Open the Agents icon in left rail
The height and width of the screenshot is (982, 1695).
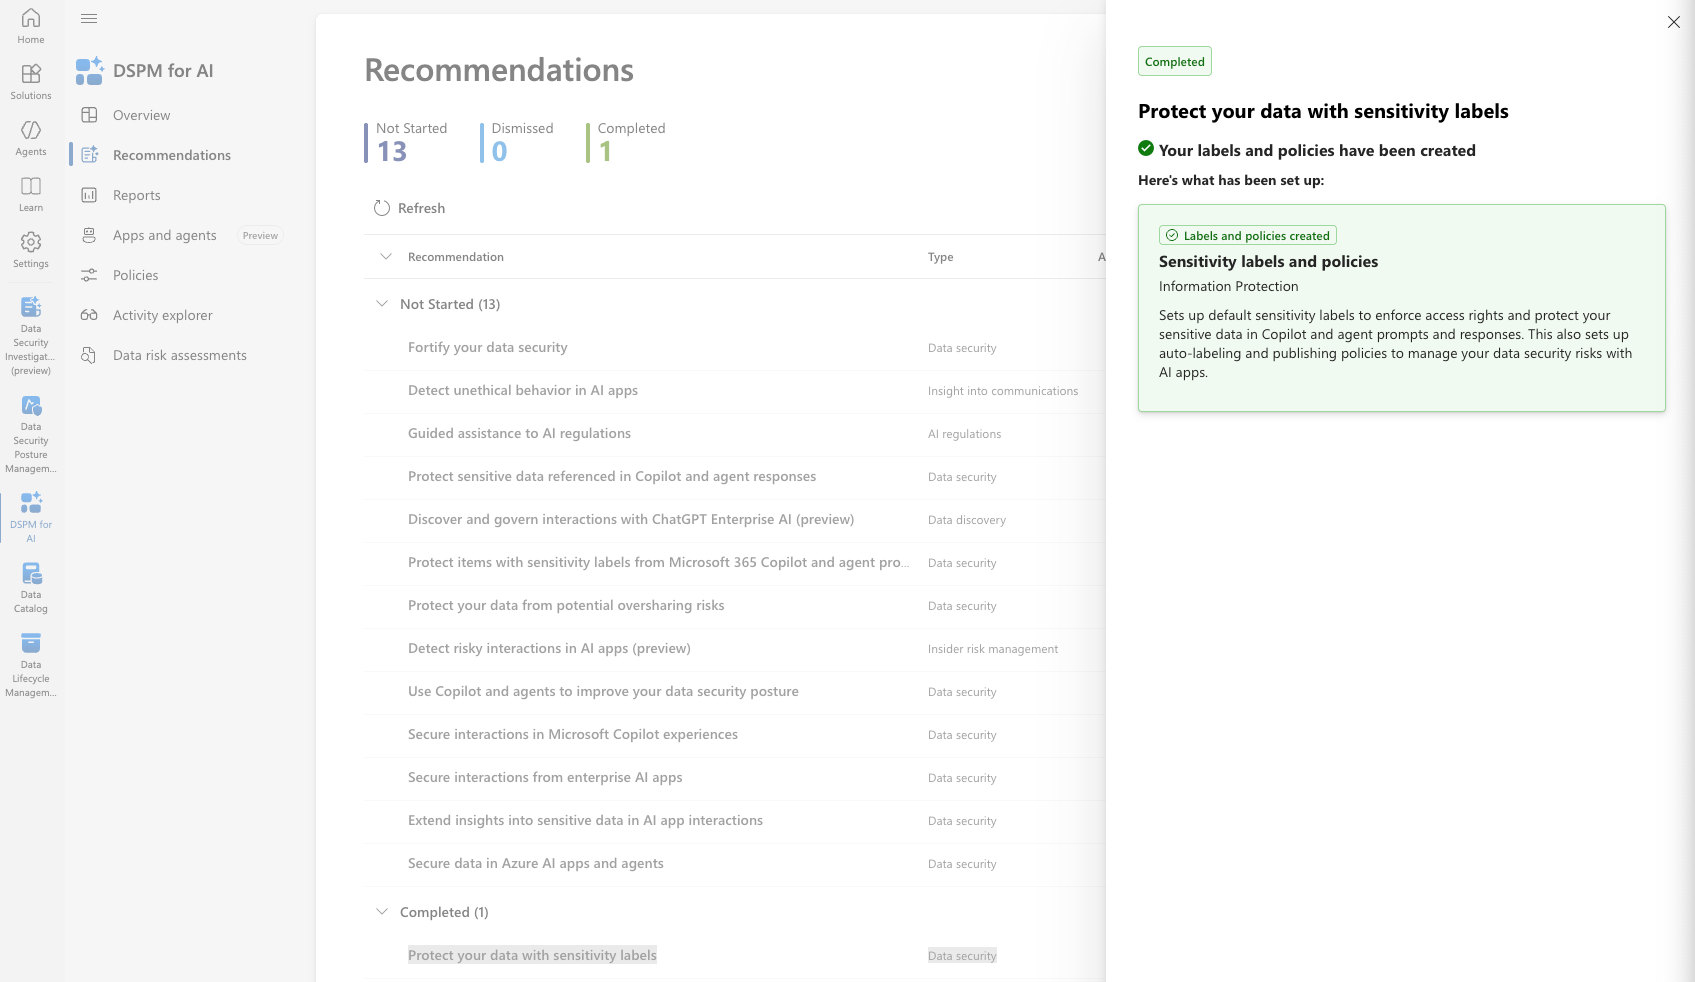point(31,131)
